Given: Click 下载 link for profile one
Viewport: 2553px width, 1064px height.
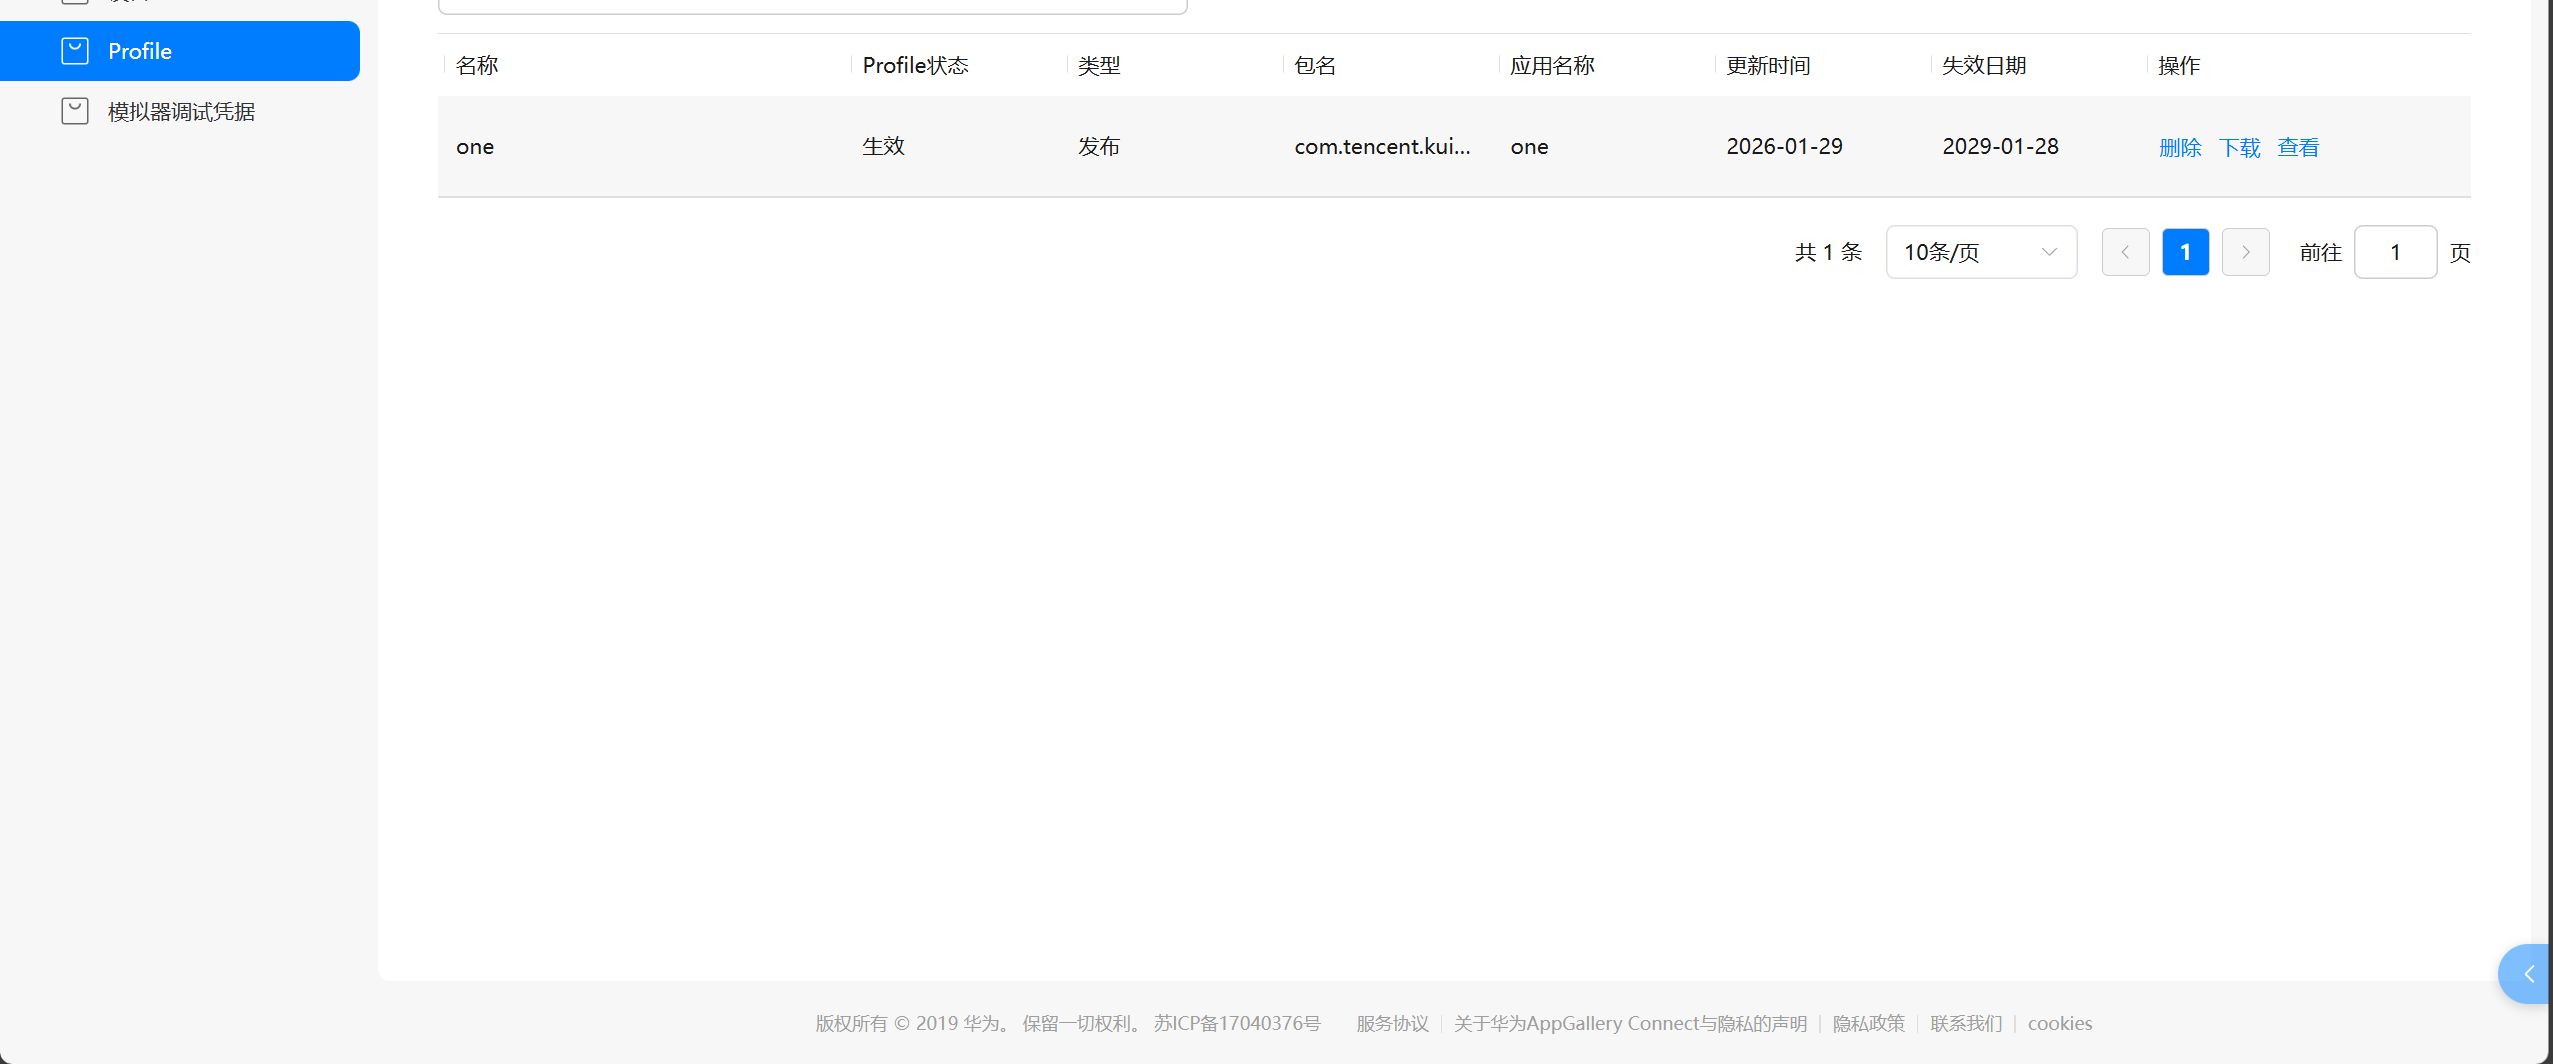Looking at the screenshot, I should [2239, 147].
